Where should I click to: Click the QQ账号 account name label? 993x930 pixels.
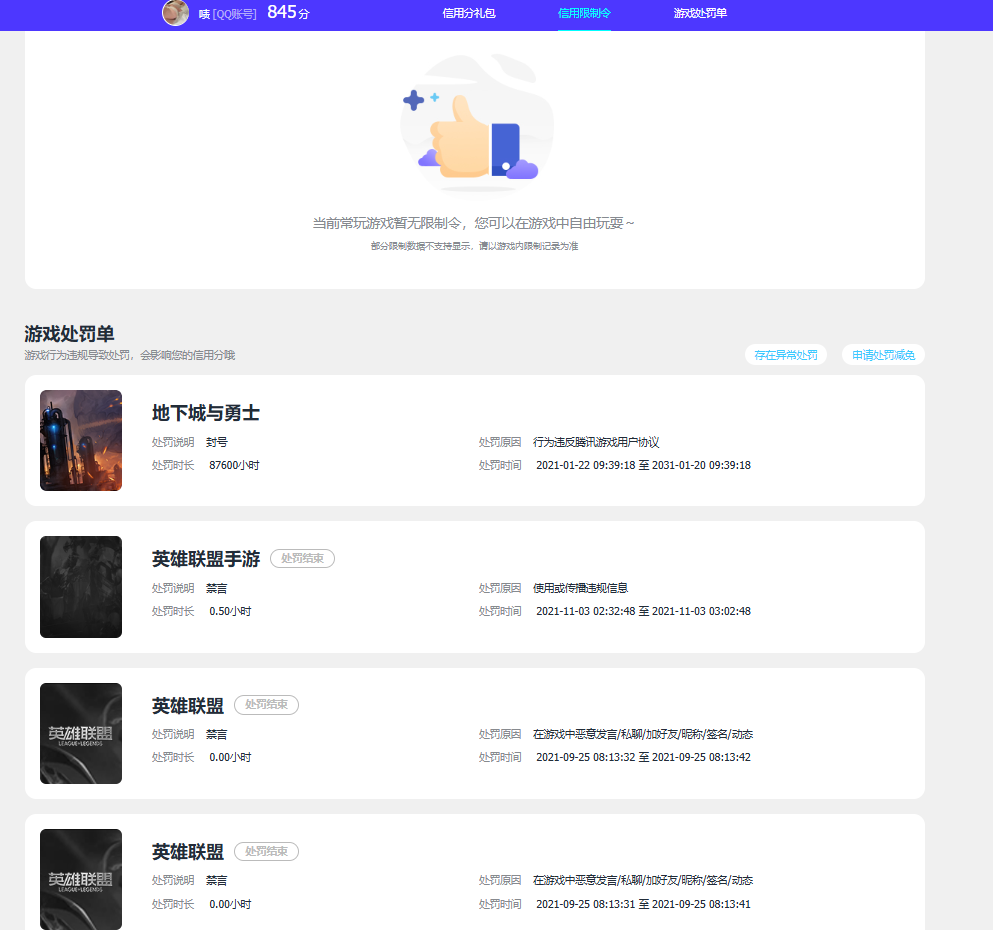point(234,14)
